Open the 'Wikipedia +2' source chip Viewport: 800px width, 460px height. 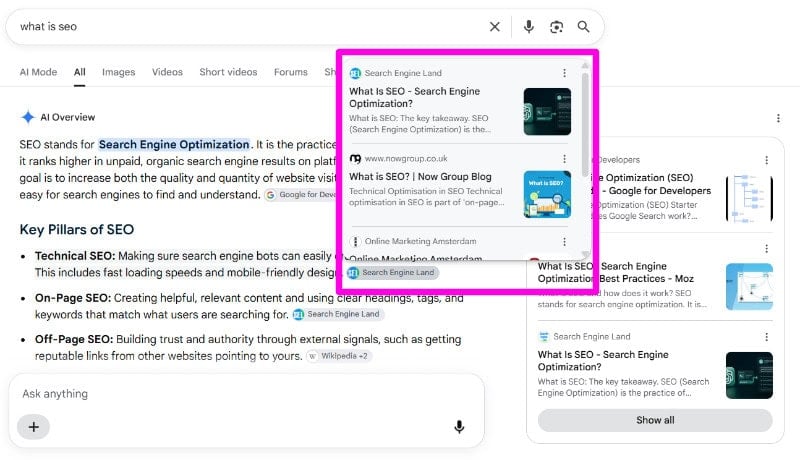tap(339, 356)
